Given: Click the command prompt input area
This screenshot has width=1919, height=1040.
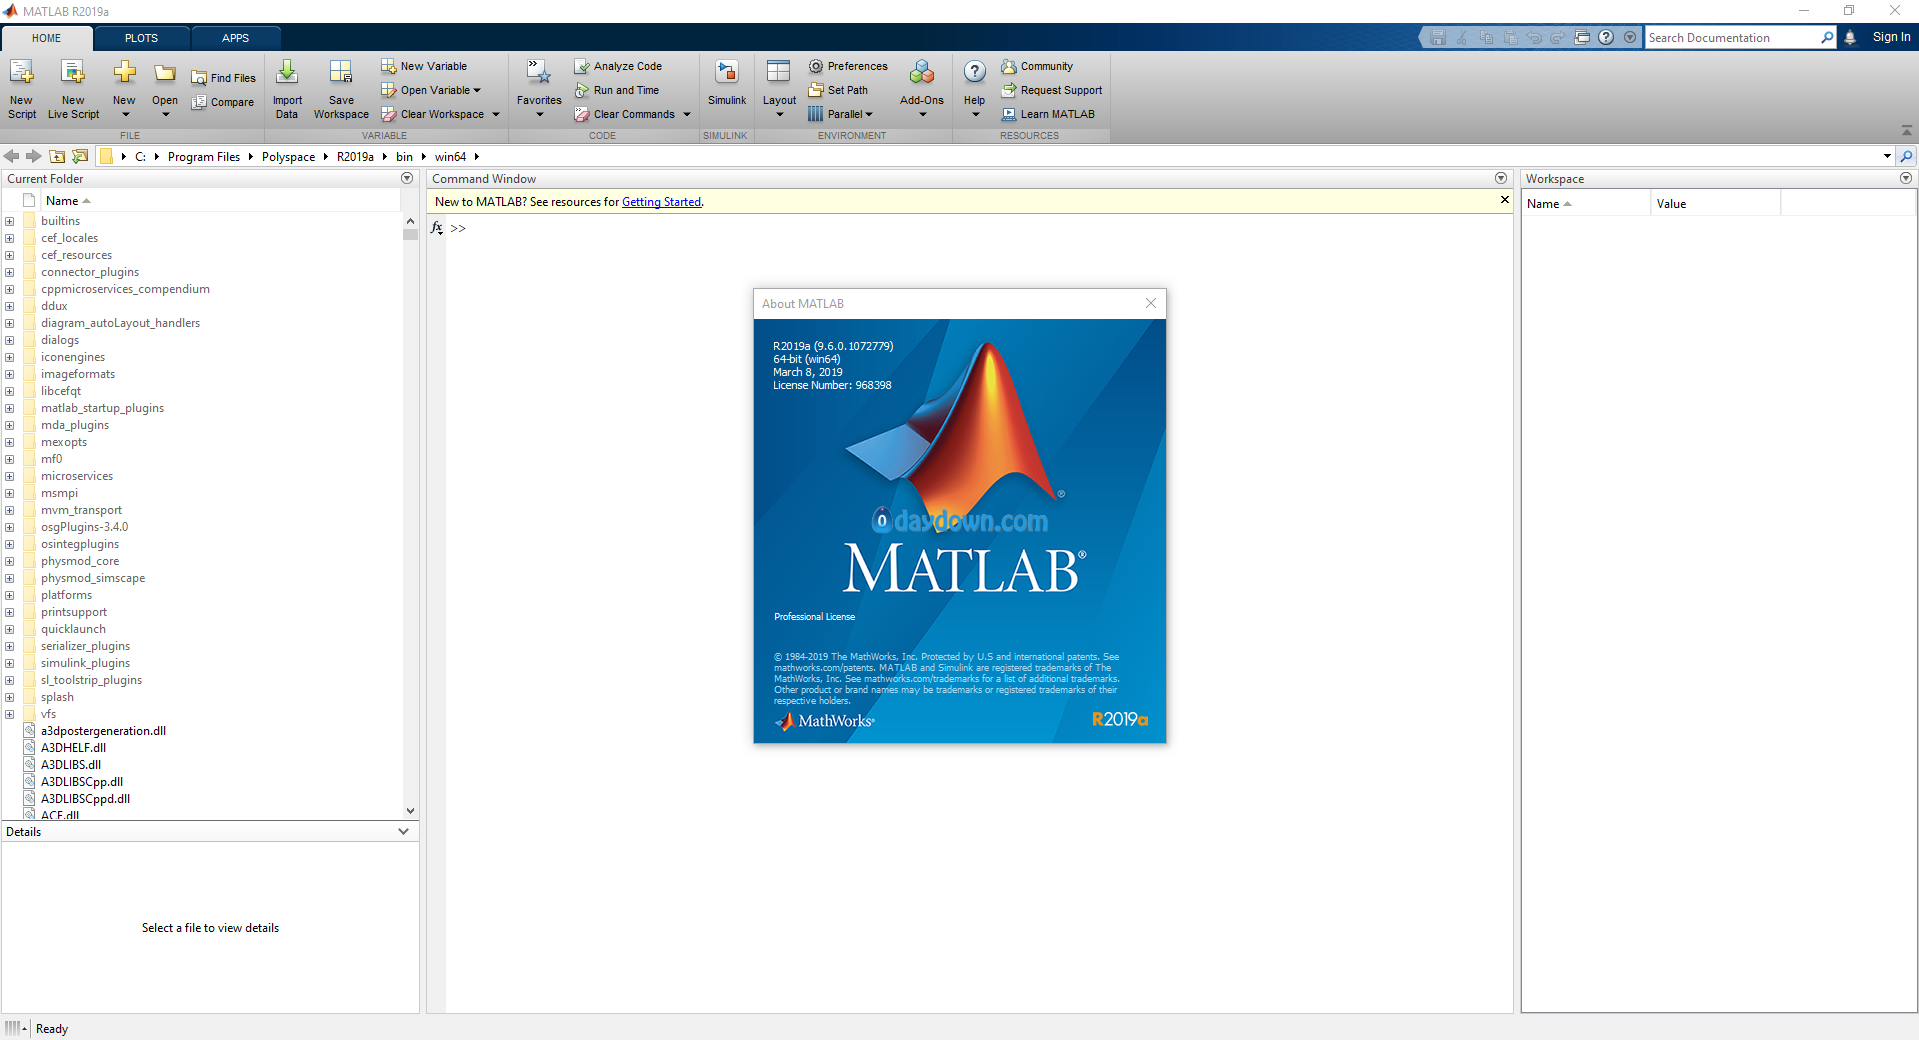Looking at the screenshot, I should coord(980,228).
